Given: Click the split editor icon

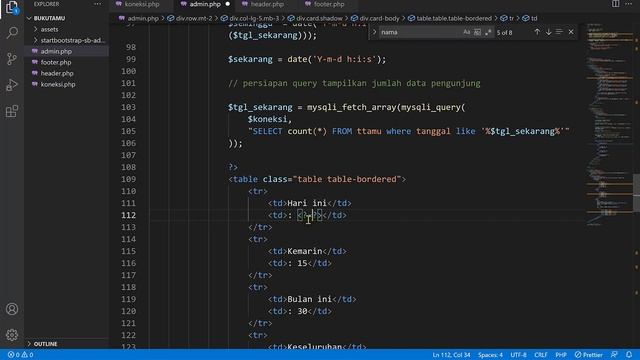Looking at the screenshot, I should 615,4.
